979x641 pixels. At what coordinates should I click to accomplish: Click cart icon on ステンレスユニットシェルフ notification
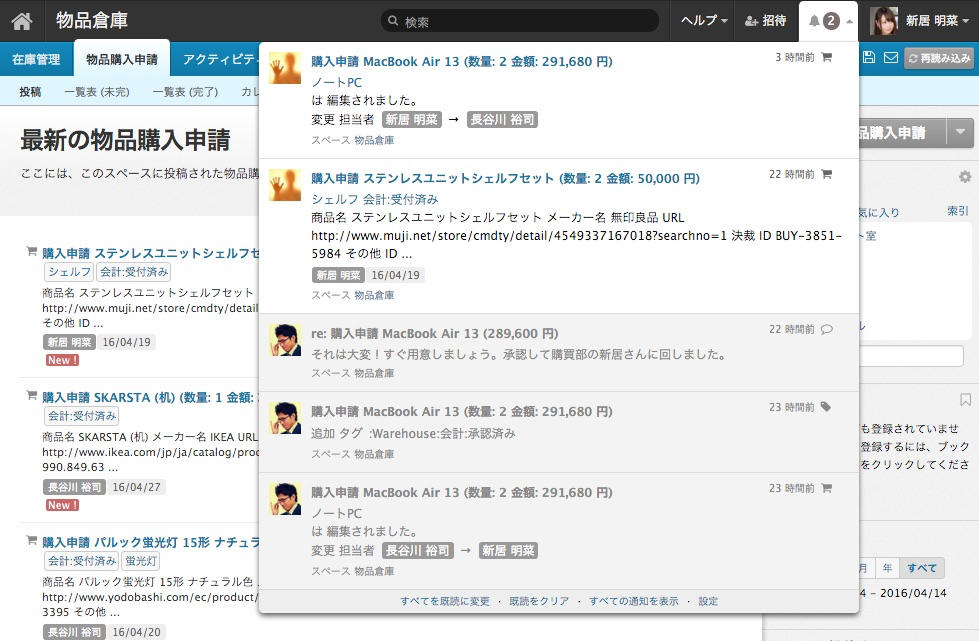click(827, 174)
